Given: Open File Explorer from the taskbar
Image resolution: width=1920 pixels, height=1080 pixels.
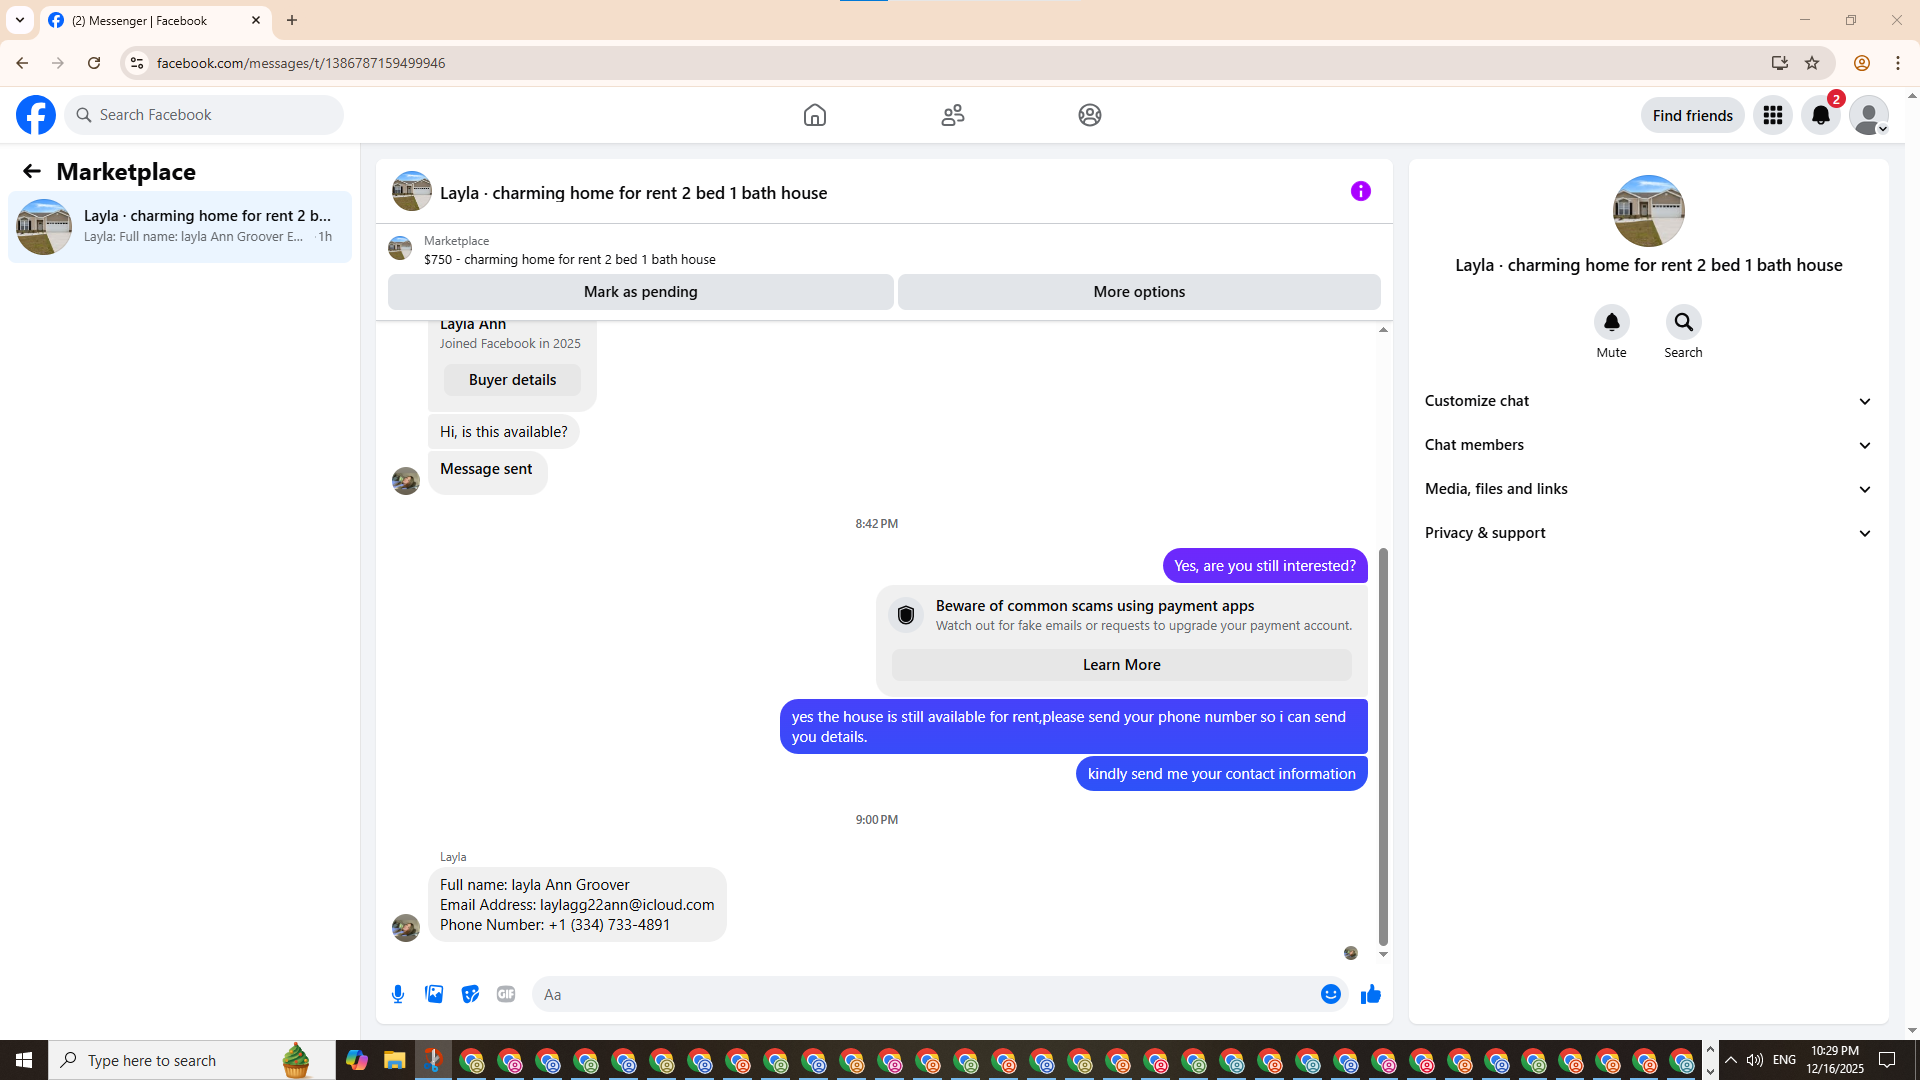Looking at the screenshot, I should 395,1060.
